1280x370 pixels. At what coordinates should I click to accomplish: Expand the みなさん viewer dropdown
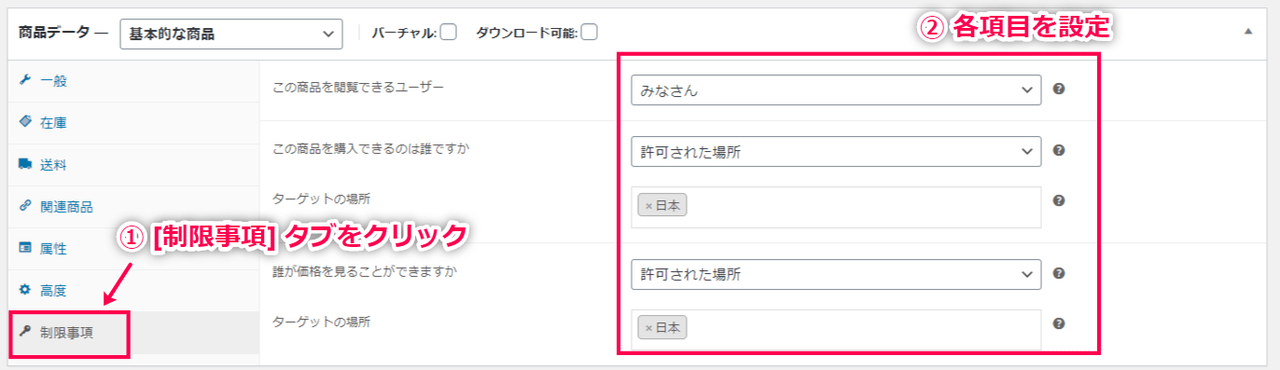tap(836, 90)
